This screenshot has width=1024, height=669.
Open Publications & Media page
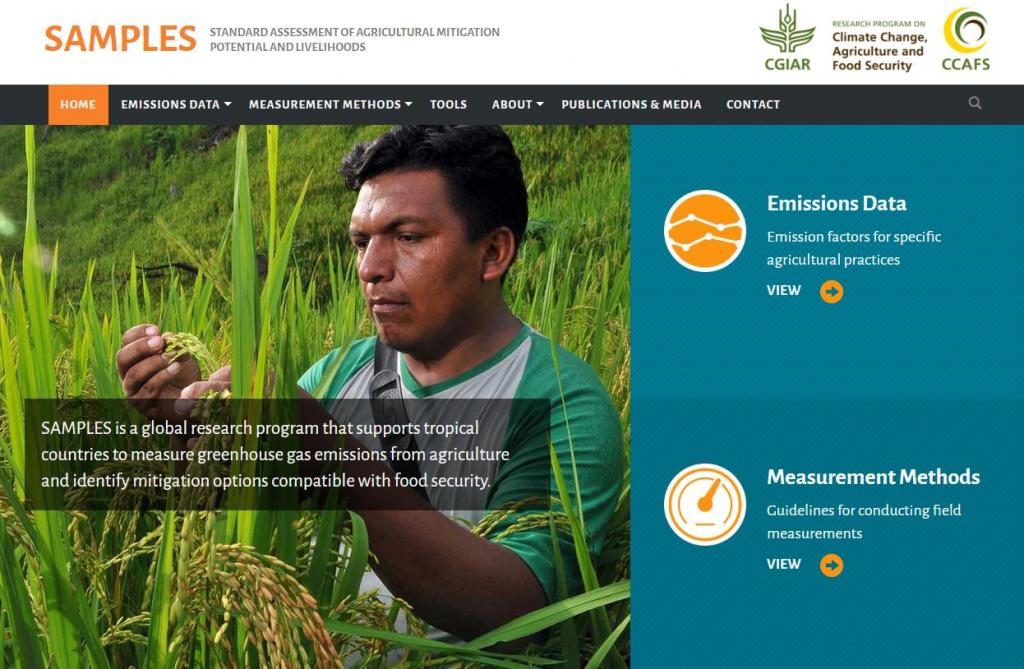[x=631, y=105]
